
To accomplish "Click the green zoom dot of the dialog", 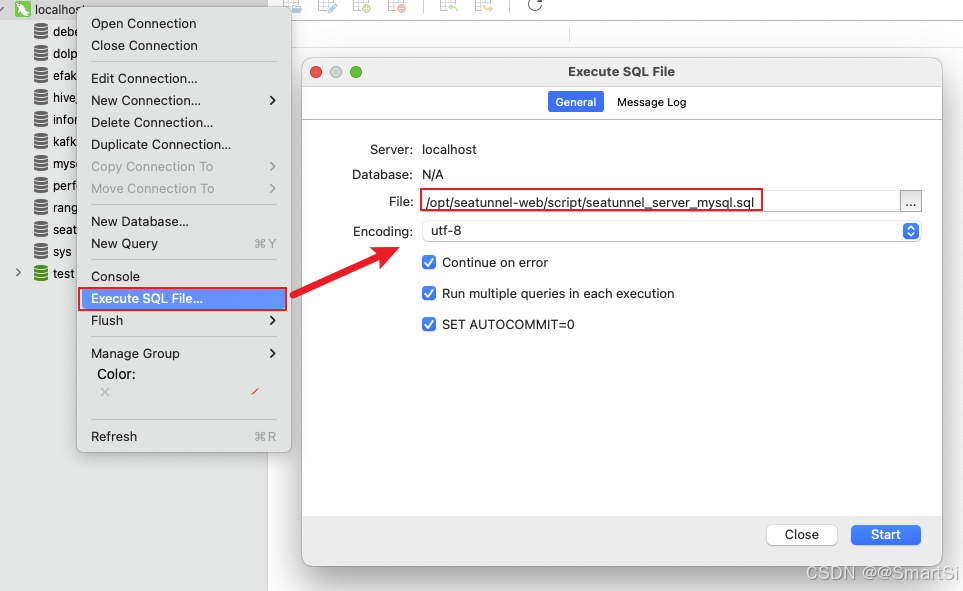I will tap(356, 72).
